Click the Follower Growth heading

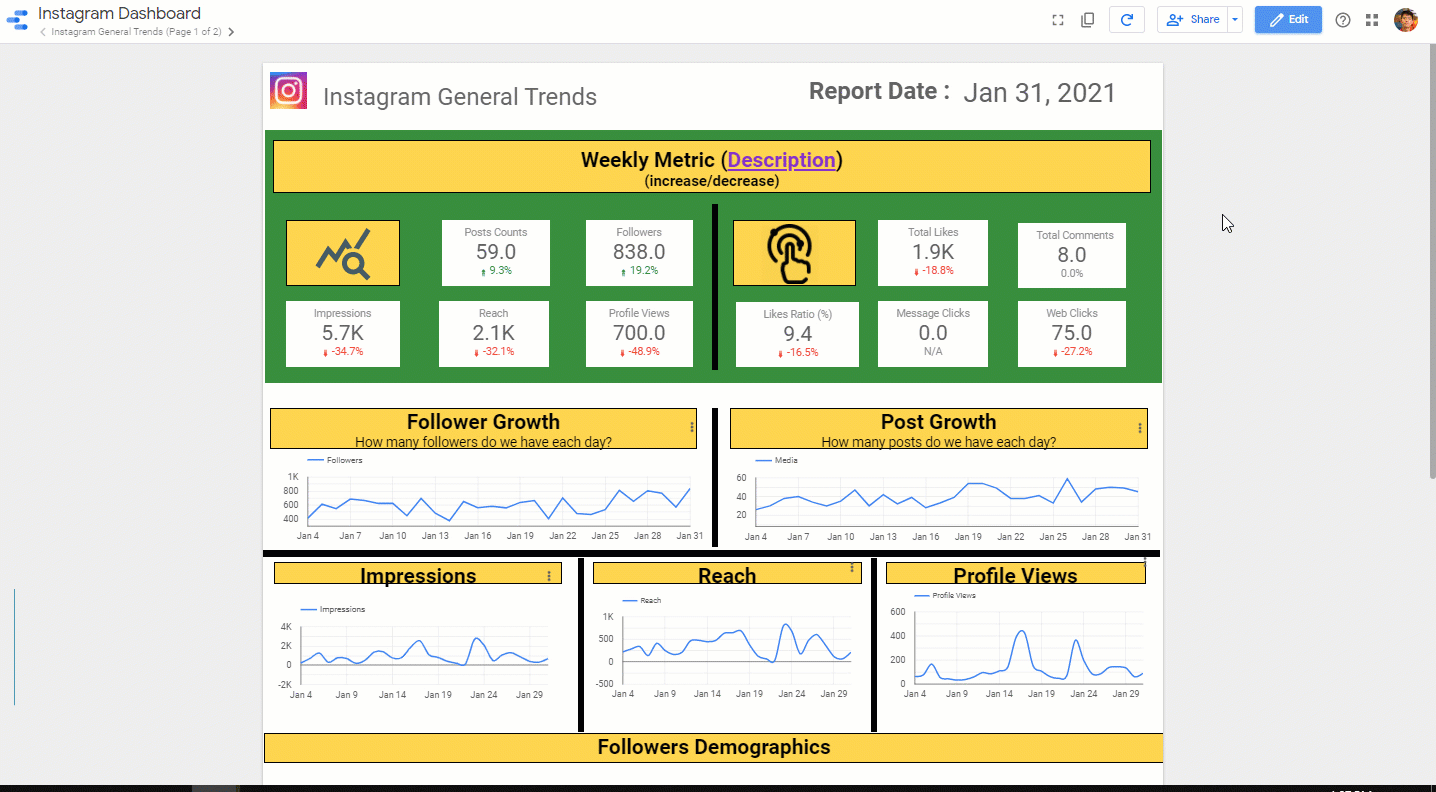pyautogui.click(x=483, y=422)
